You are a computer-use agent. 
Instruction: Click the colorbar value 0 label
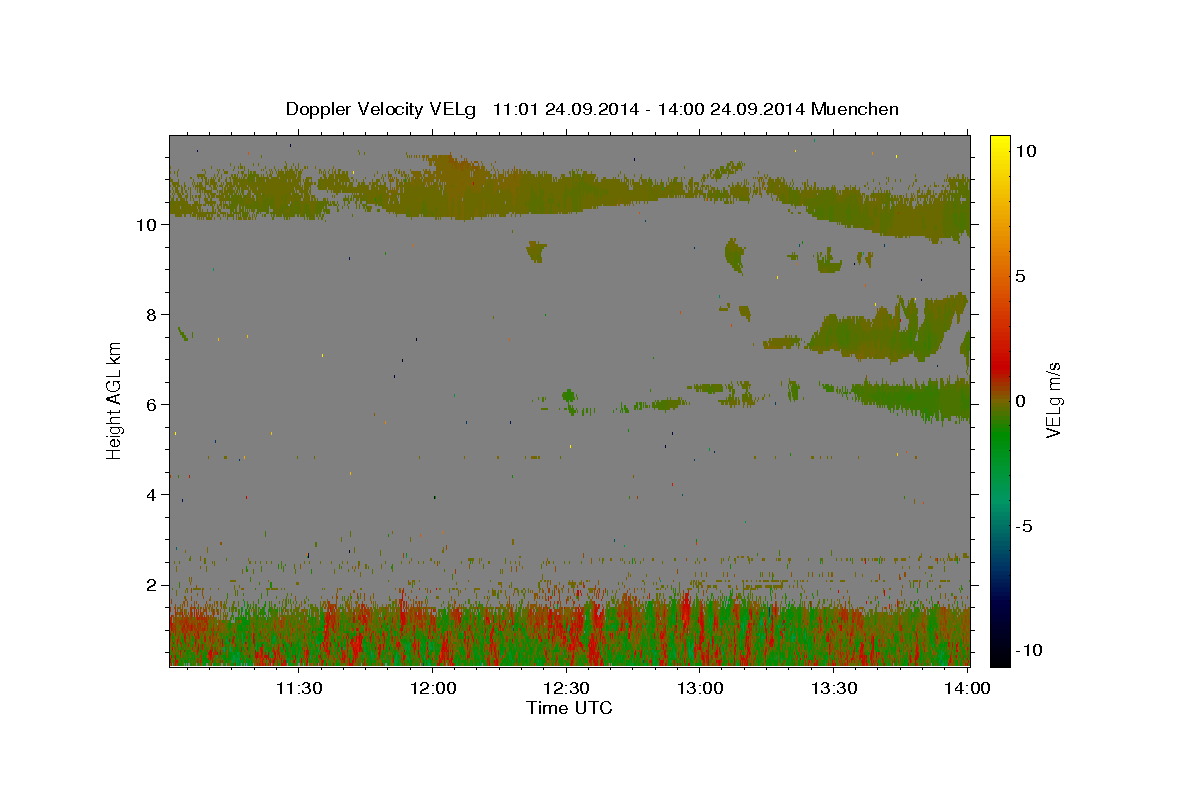point(1020,400)
